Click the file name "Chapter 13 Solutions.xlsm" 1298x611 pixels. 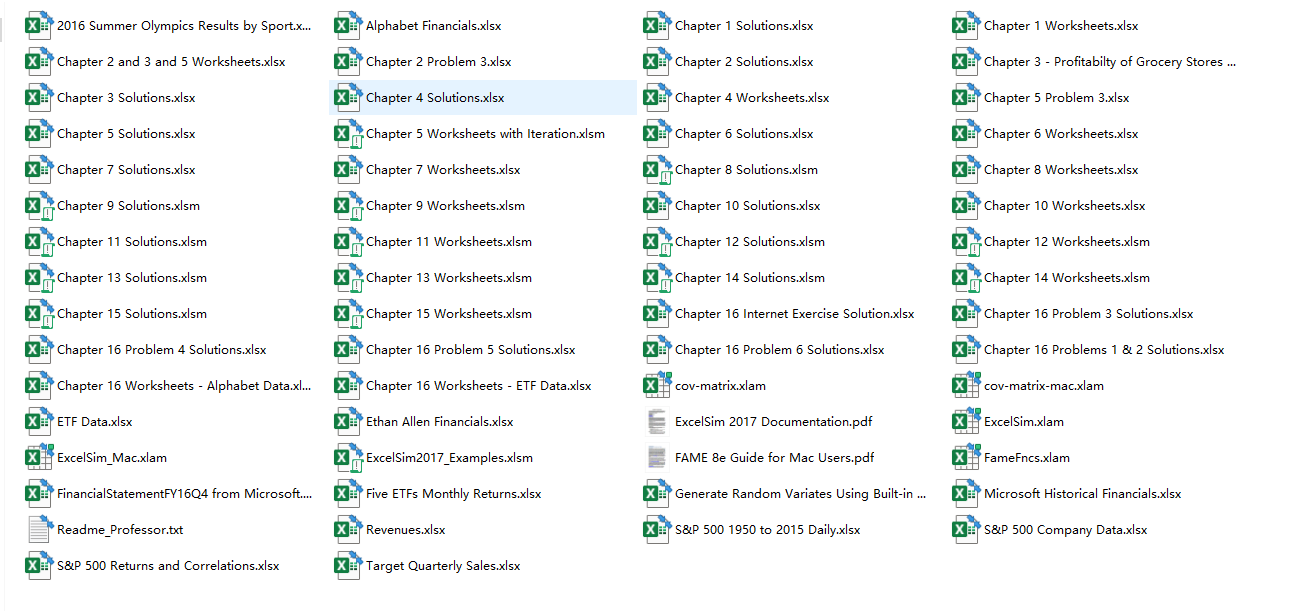click(x=132, y=278)
